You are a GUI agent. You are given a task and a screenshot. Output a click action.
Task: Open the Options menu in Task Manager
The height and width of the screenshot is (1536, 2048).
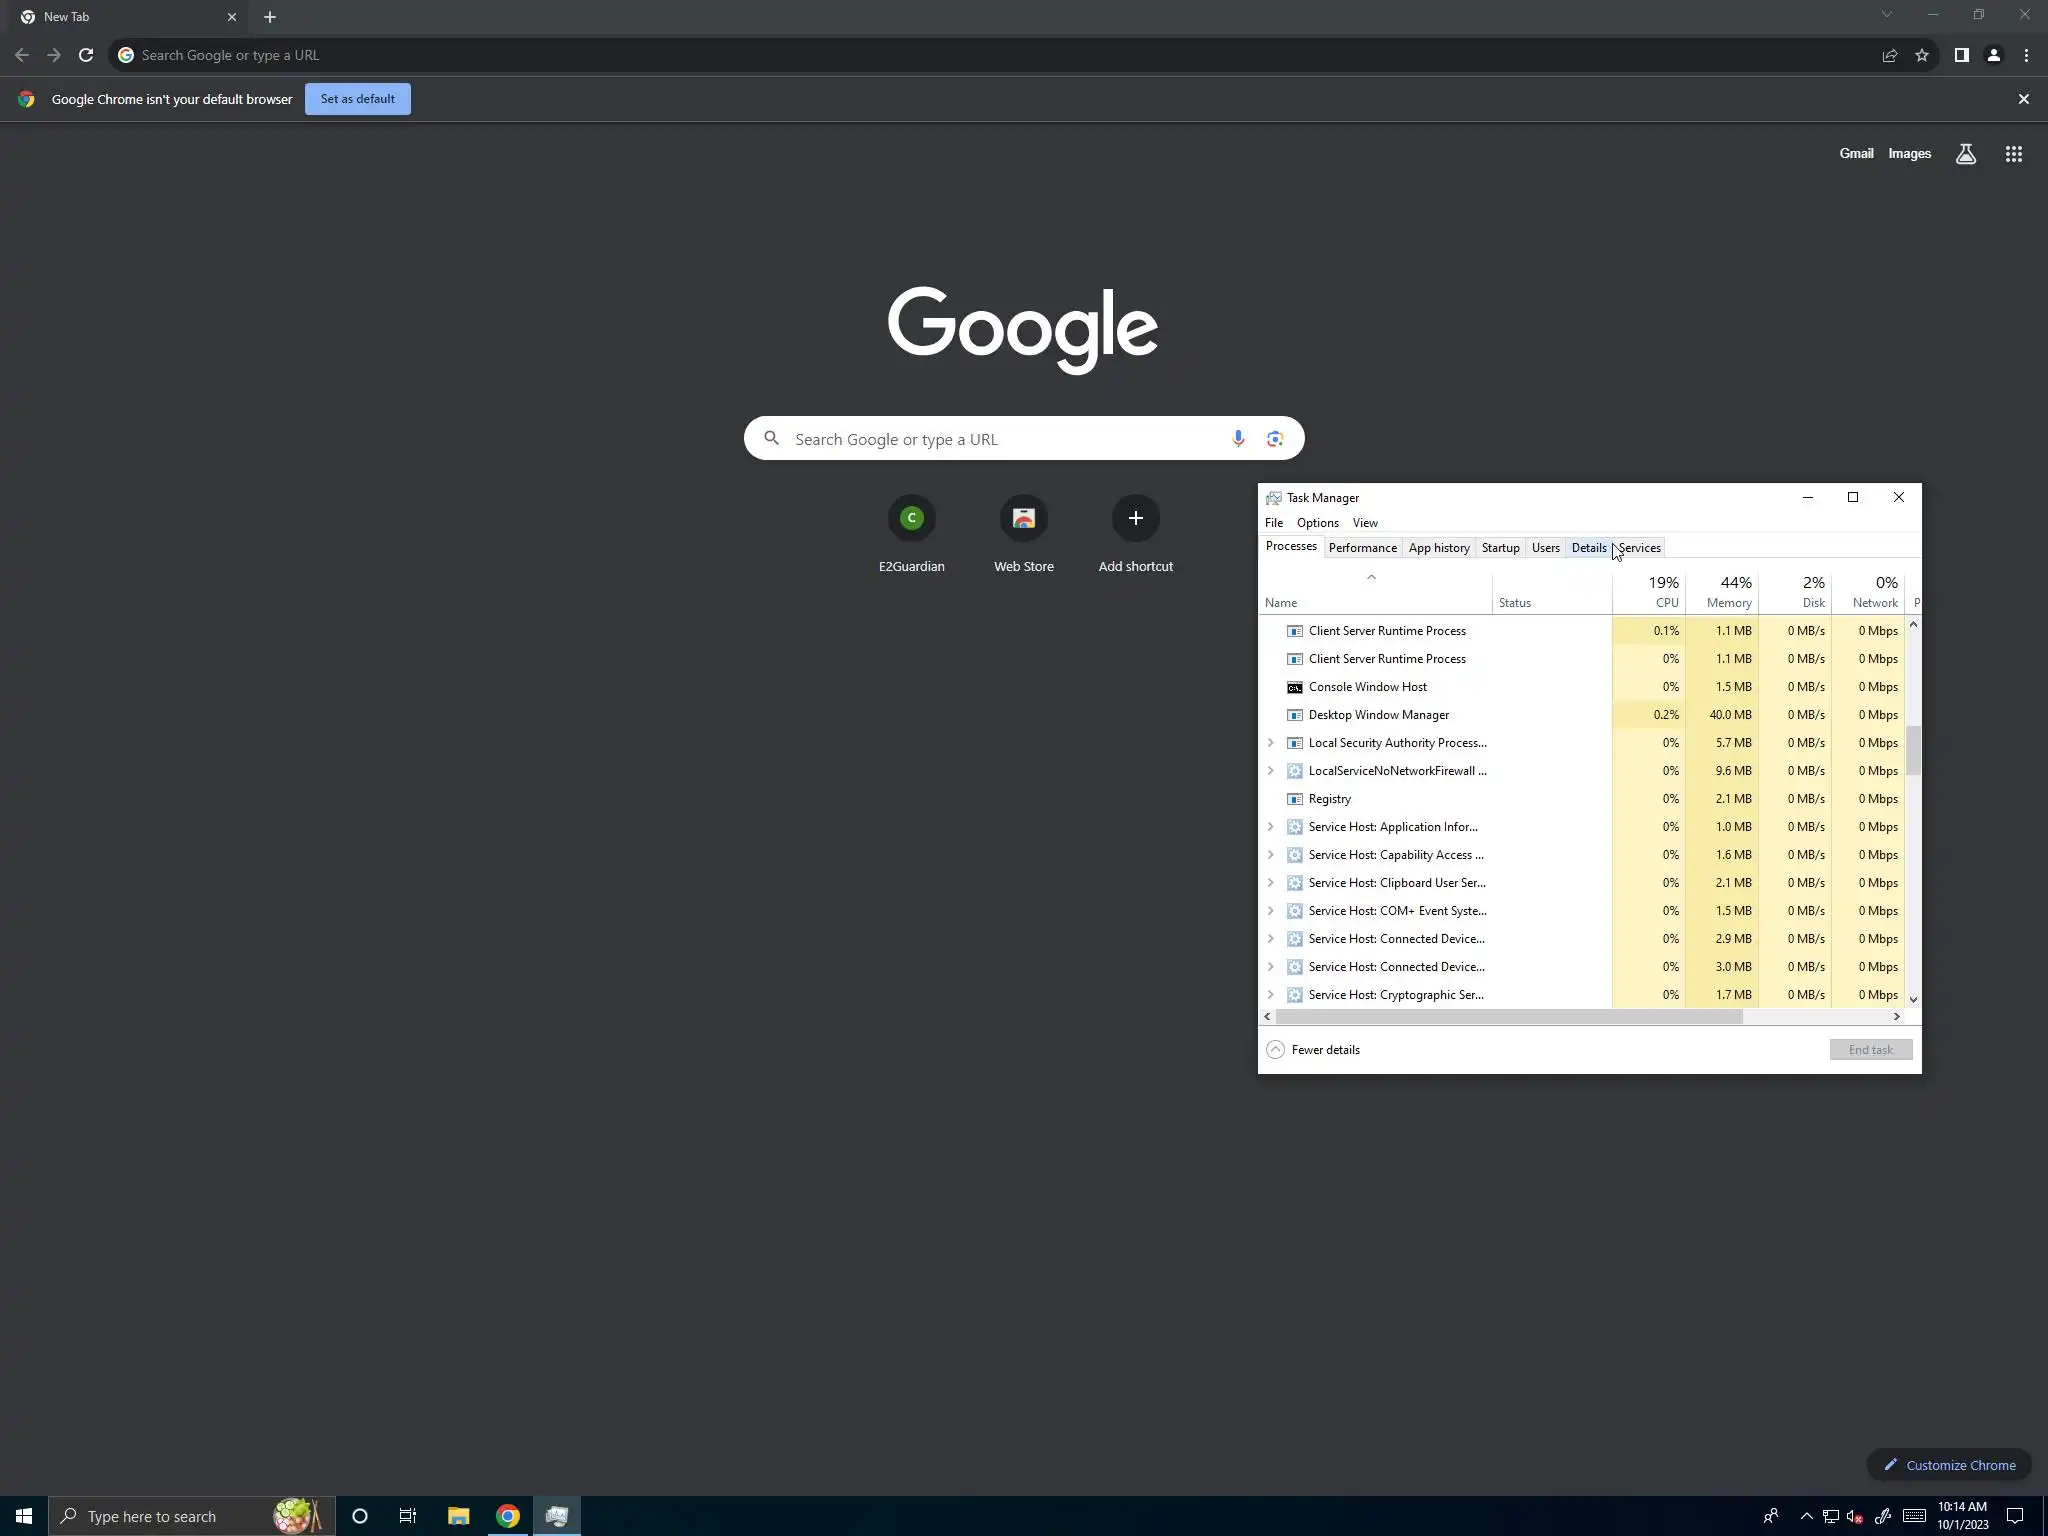(1317, 523)
